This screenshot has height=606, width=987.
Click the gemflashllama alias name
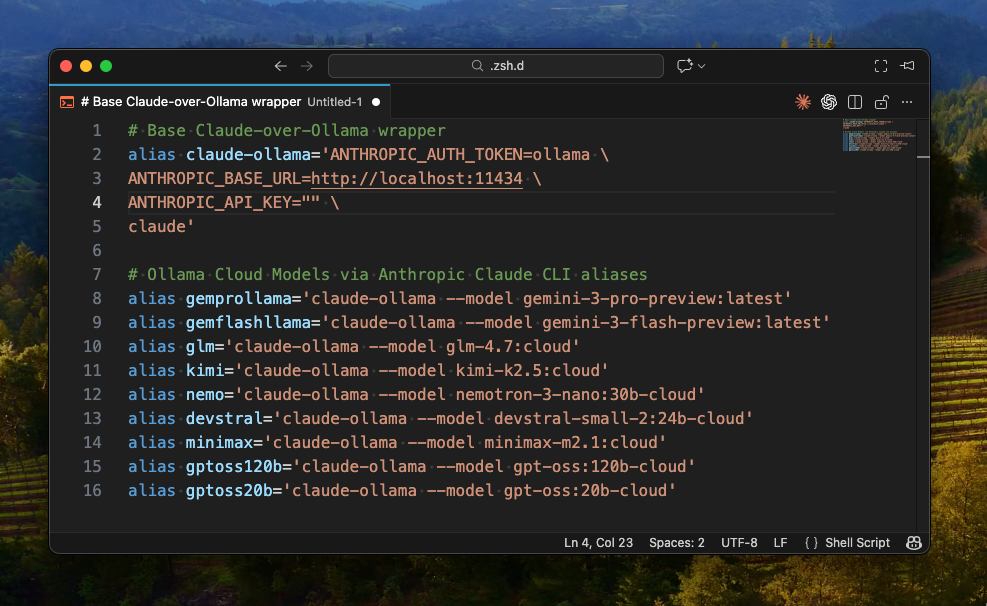pos(248,323)
